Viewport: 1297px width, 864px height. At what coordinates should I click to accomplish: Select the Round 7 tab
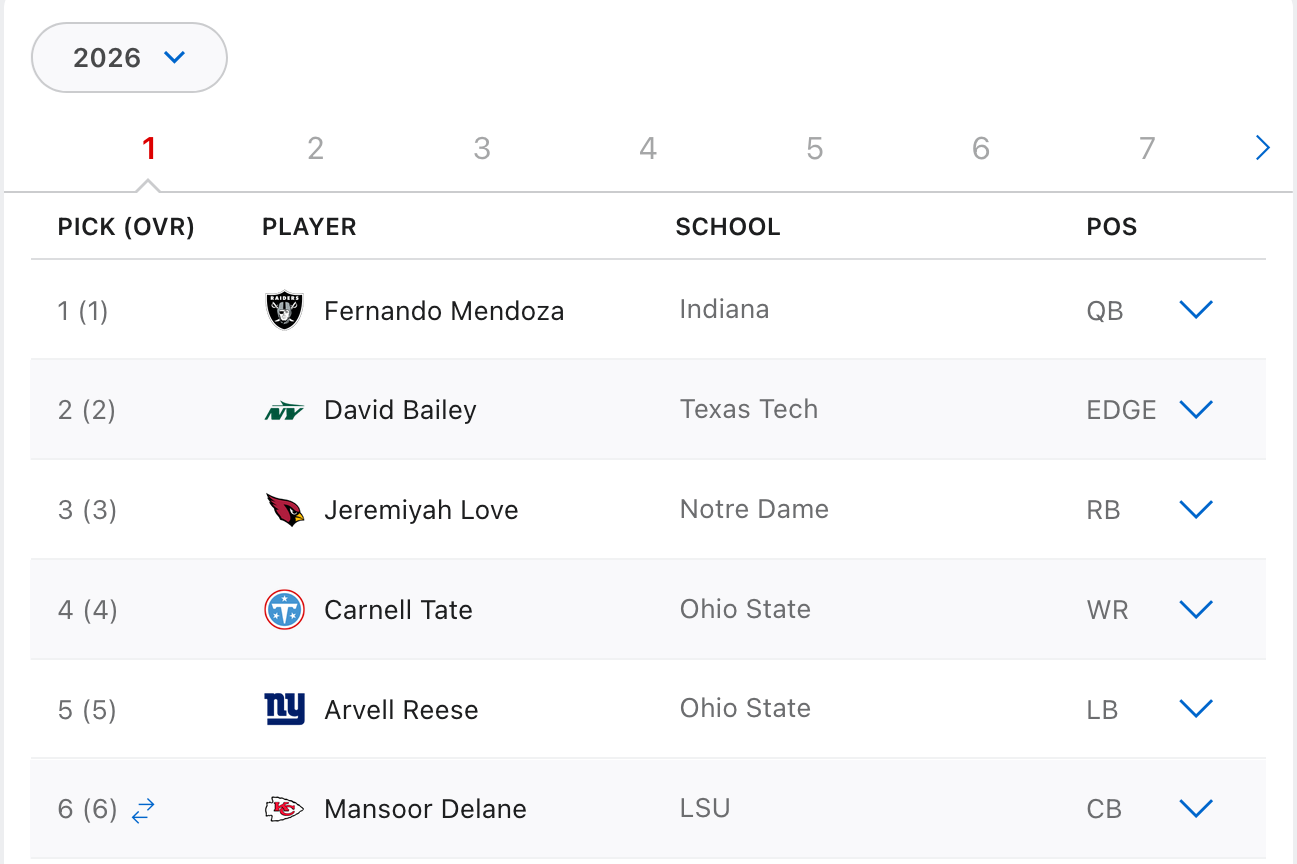[1147, 149]
